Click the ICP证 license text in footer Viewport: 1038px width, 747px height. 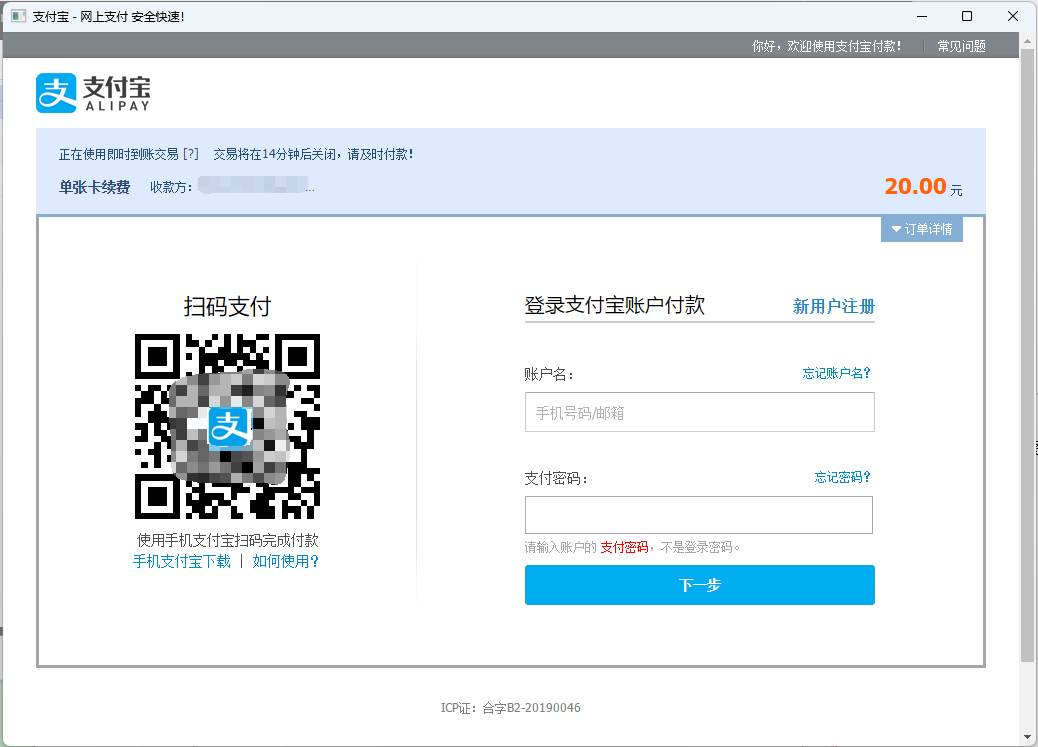510,708
